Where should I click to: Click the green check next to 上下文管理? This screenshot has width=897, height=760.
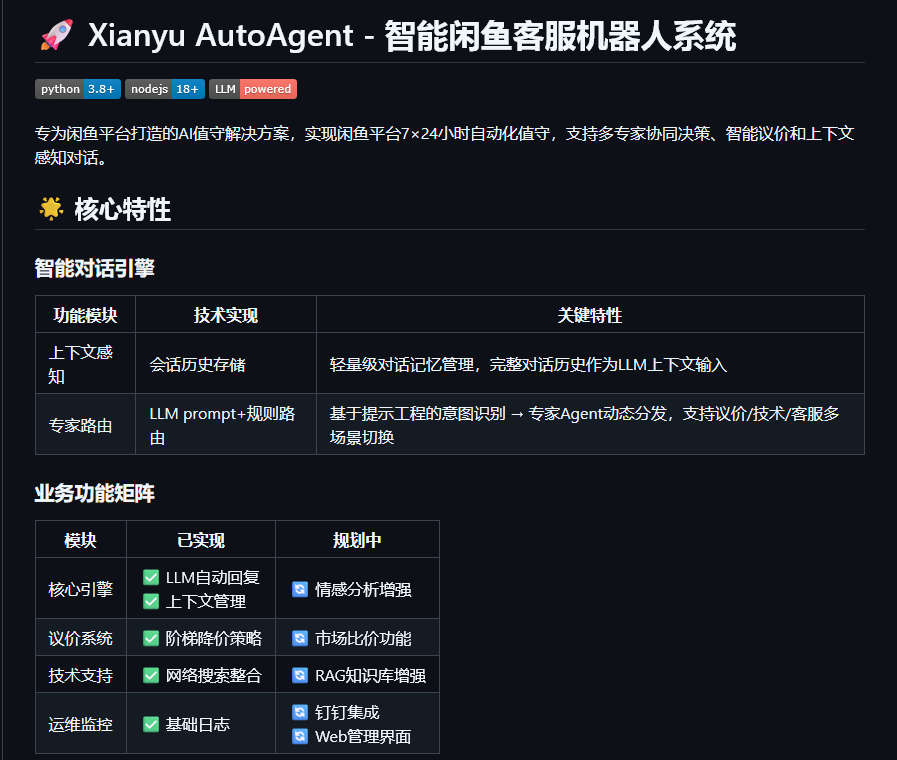pos(151,602)
